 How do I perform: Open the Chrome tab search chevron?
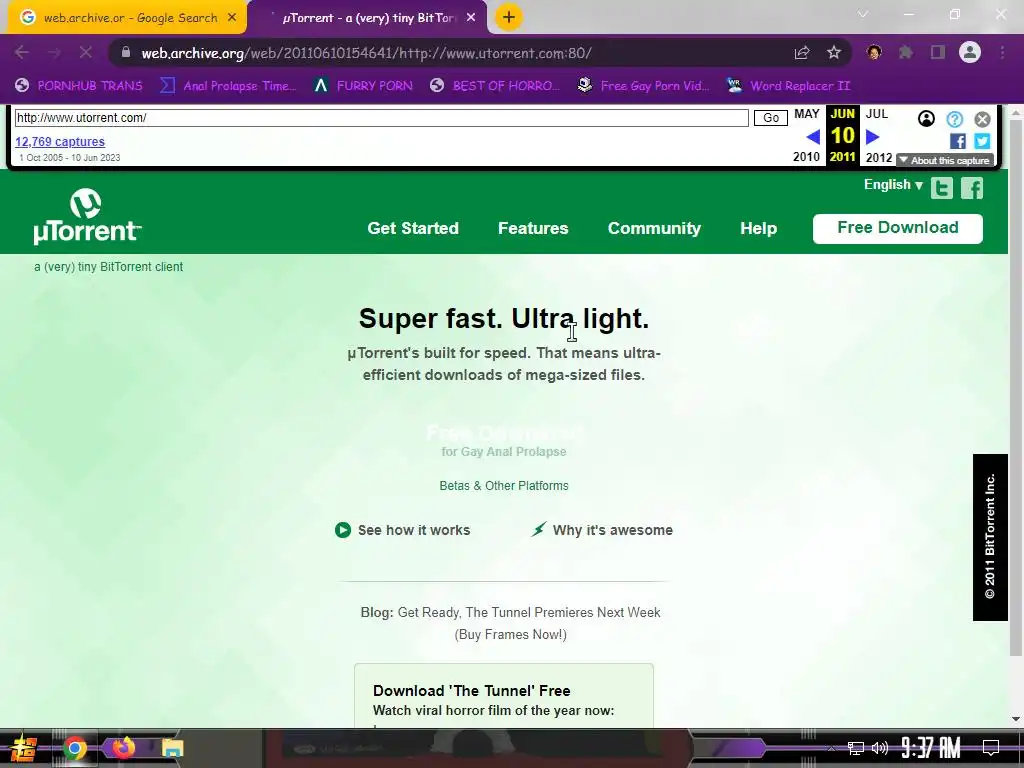pos(863,14)
